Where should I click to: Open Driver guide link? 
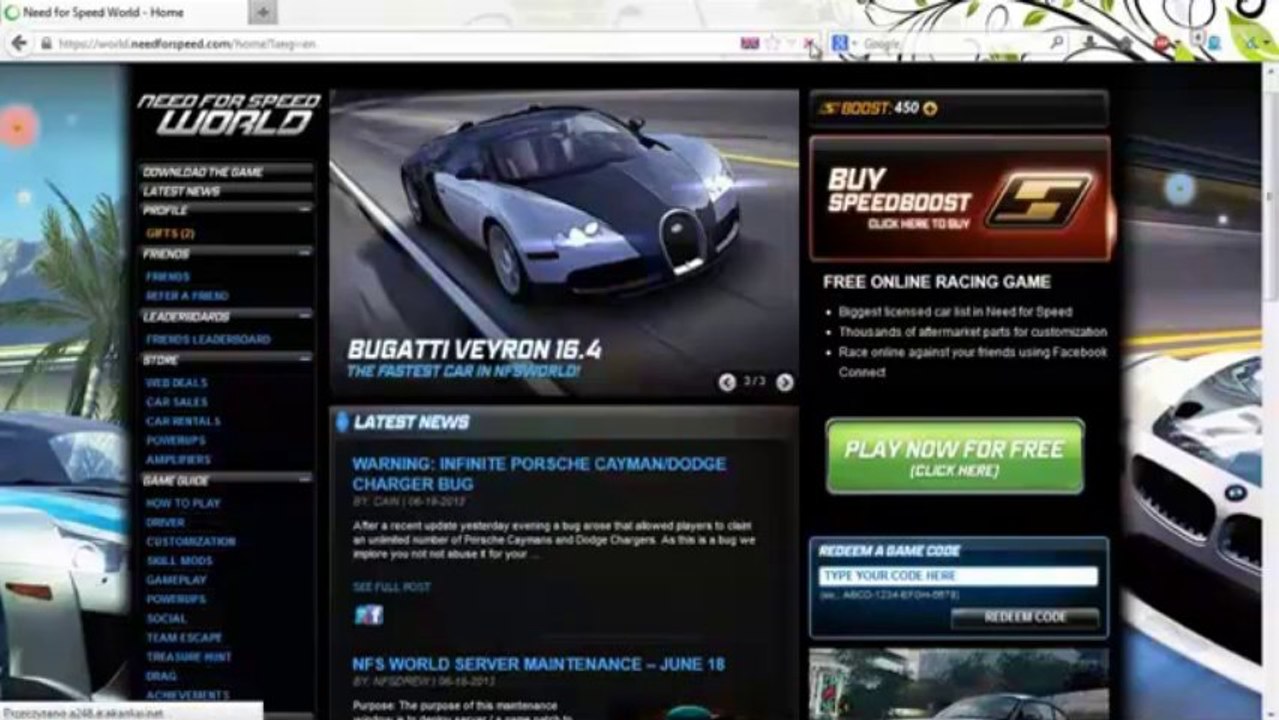pos(165,522)
